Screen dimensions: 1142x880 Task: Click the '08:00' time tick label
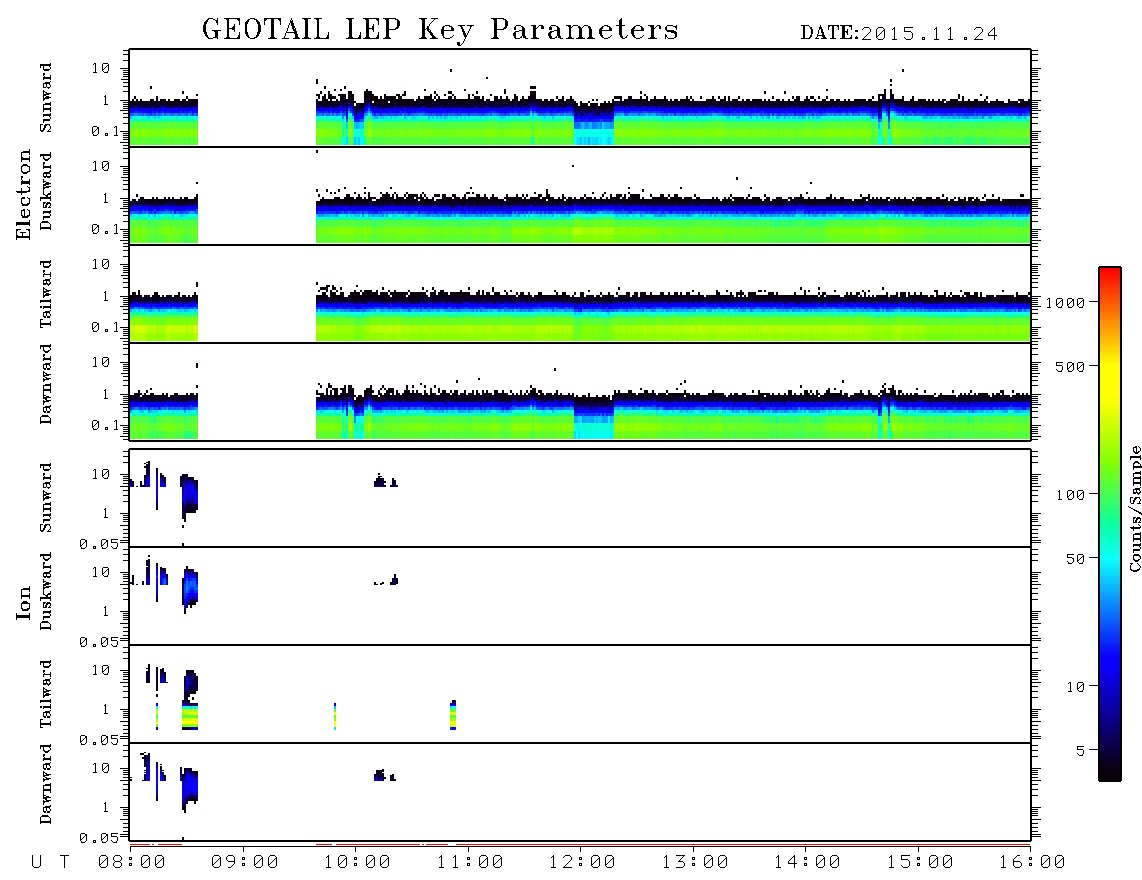coord(132,863)
